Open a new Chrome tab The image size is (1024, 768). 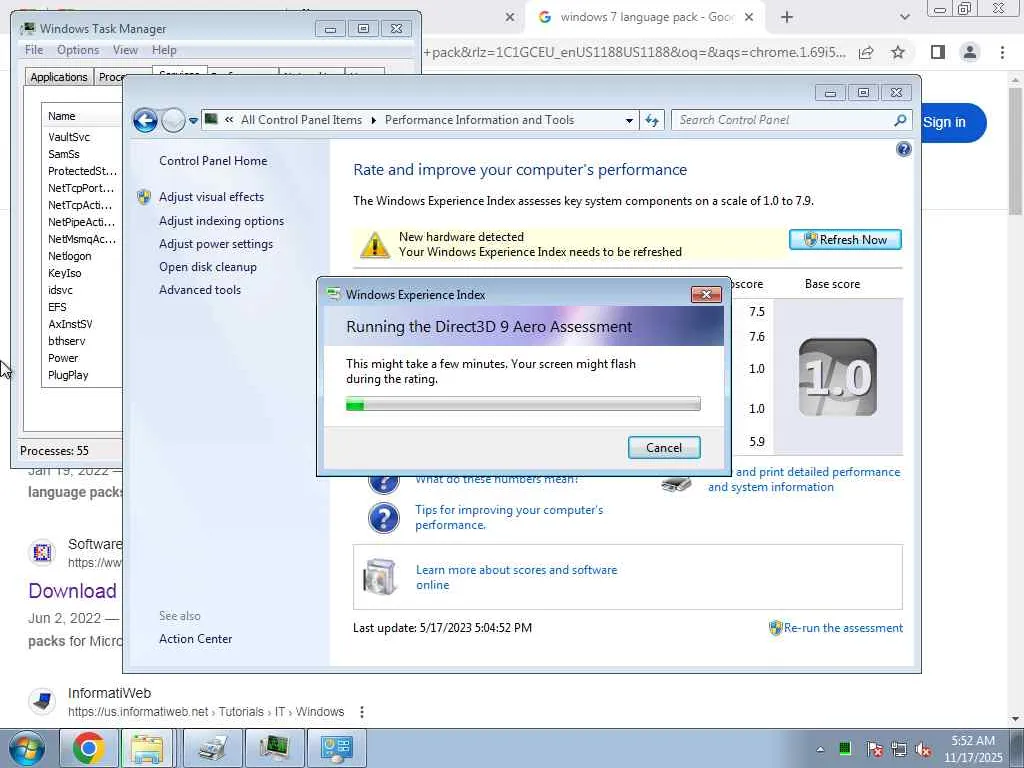tap(787, 18)
